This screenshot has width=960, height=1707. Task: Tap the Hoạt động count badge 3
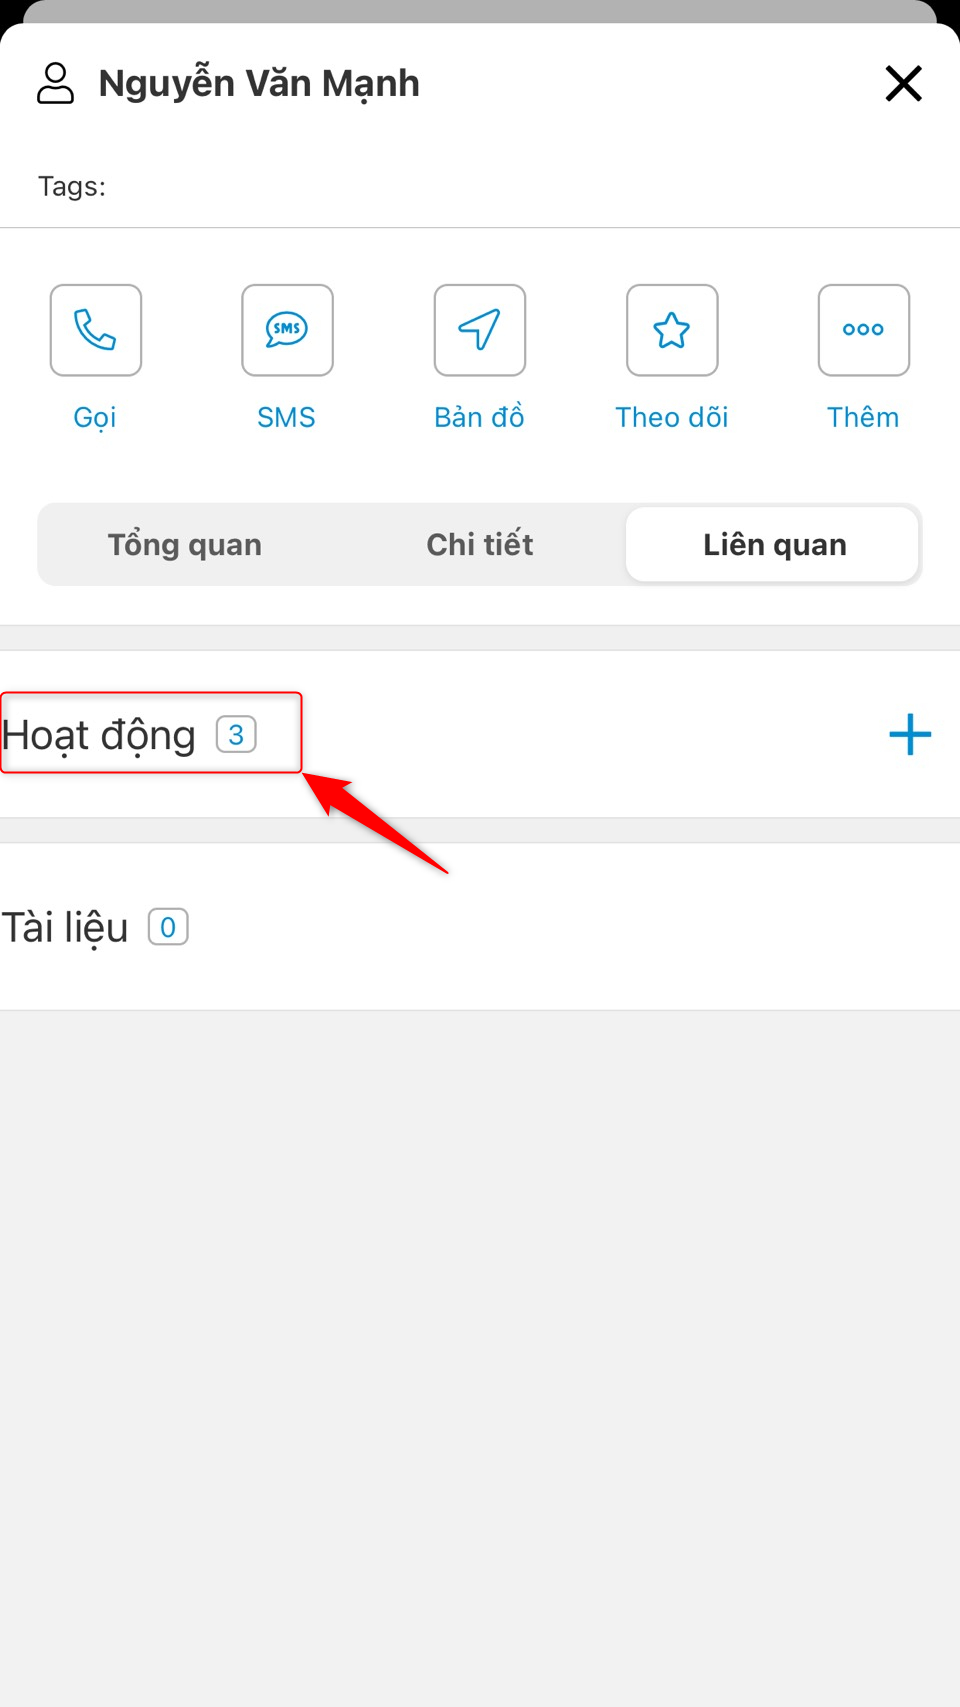(x=236, y=735)
